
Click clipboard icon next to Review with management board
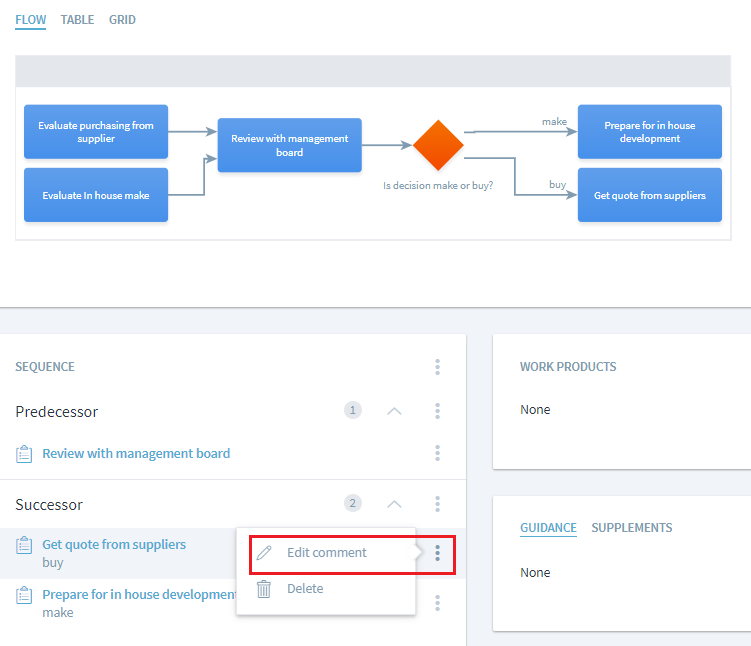tap(25, 454)
